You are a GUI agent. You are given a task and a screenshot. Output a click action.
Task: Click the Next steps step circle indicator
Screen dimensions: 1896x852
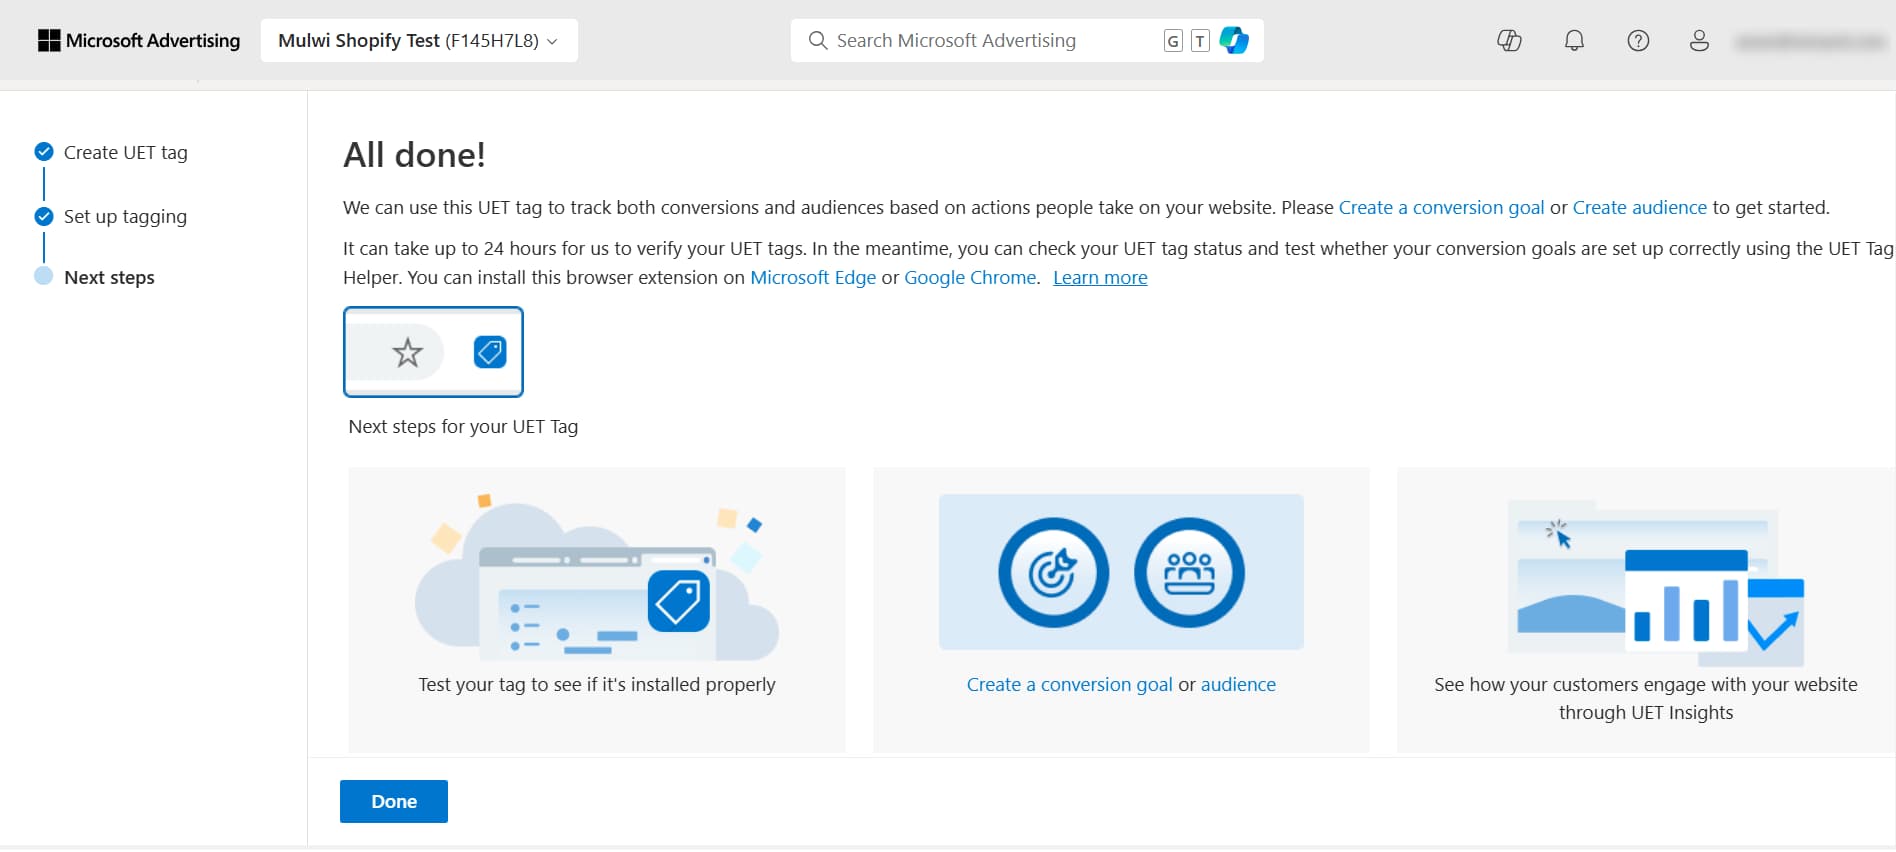pos(44,276)
